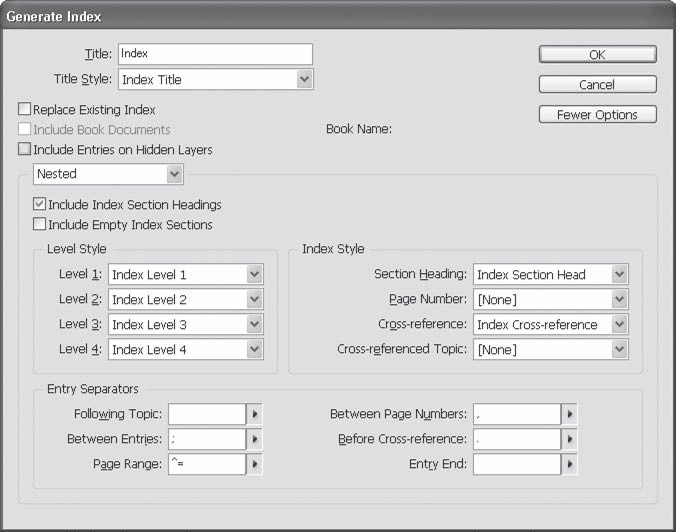Open special characters menu for Page Range
676x532 pixels.
pos(254,464)
